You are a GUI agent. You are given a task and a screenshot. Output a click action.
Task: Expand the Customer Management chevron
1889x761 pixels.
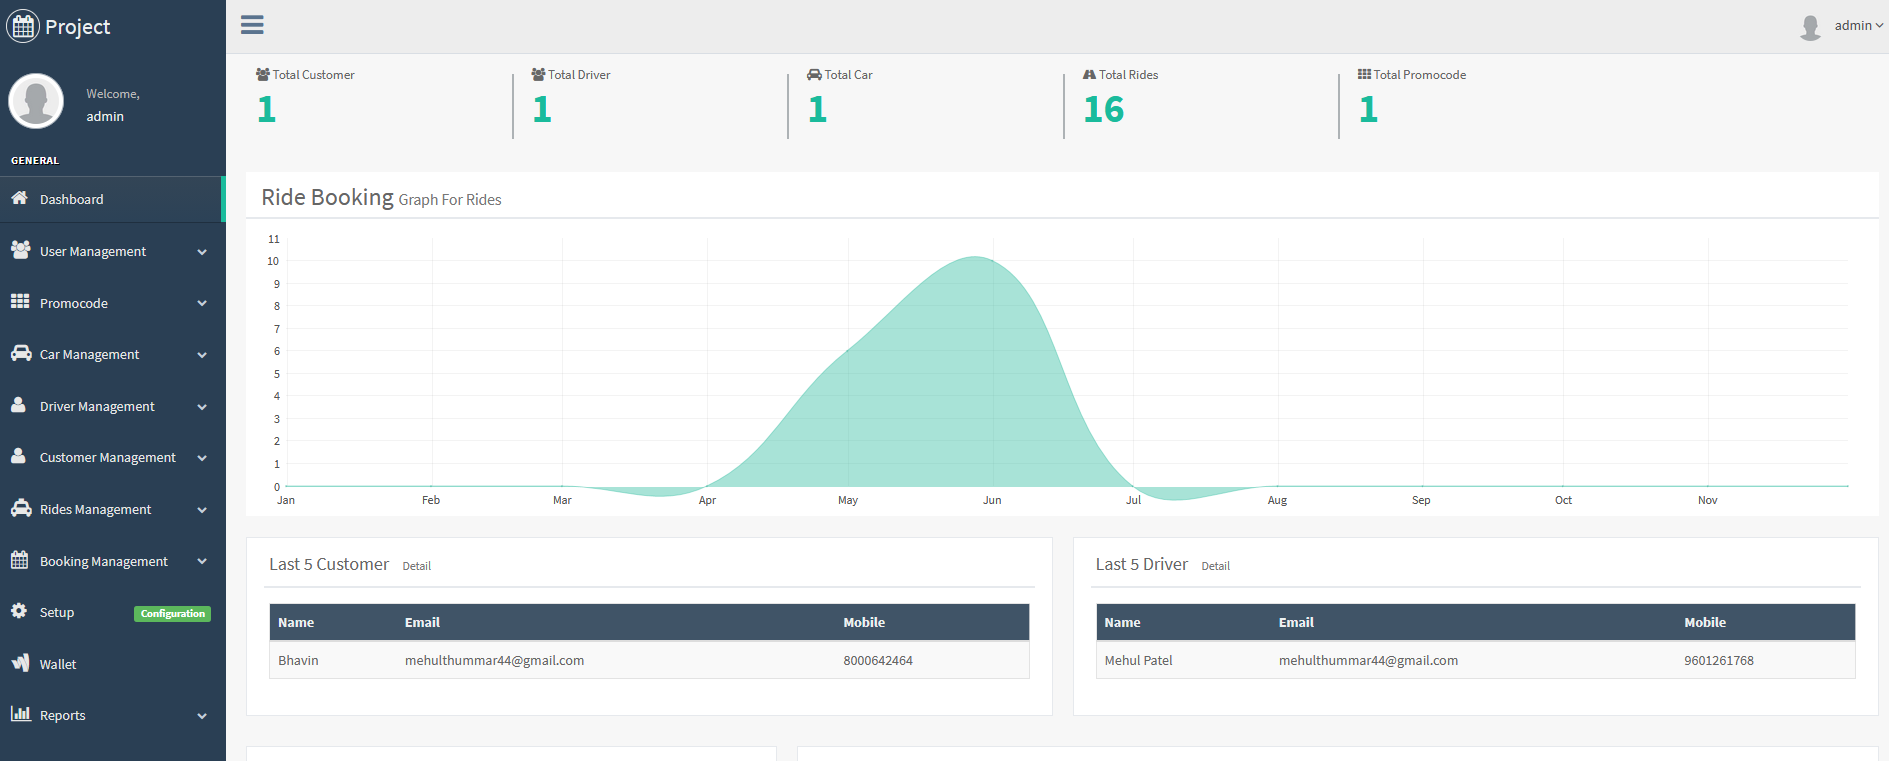202,458
